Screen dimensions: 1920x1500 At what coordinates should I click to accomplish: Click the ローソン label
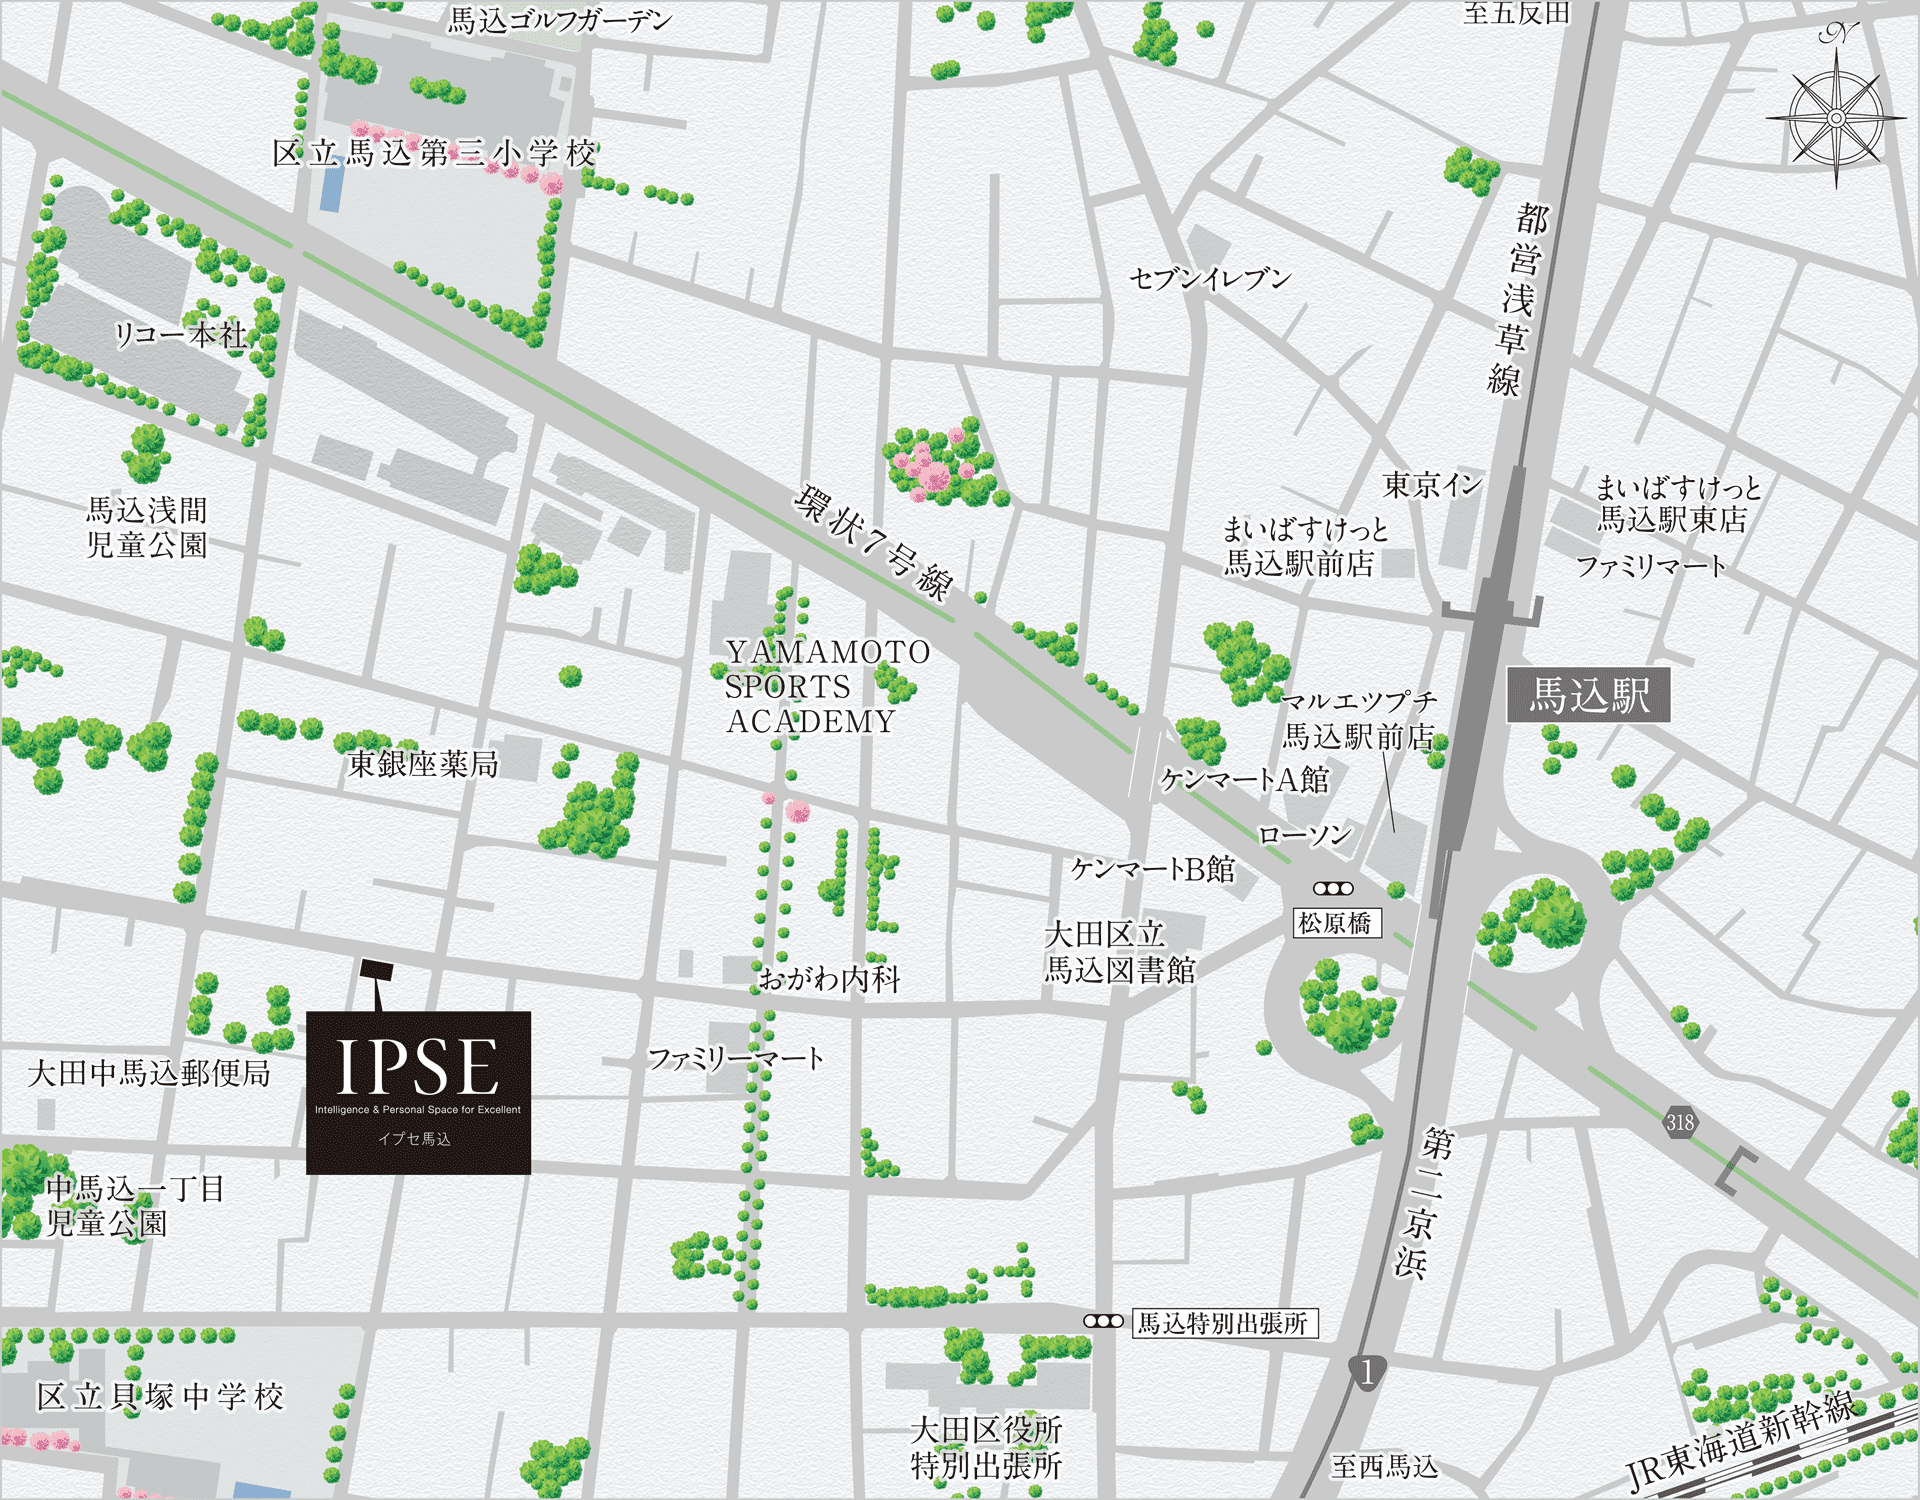[x=1305, y=834]
